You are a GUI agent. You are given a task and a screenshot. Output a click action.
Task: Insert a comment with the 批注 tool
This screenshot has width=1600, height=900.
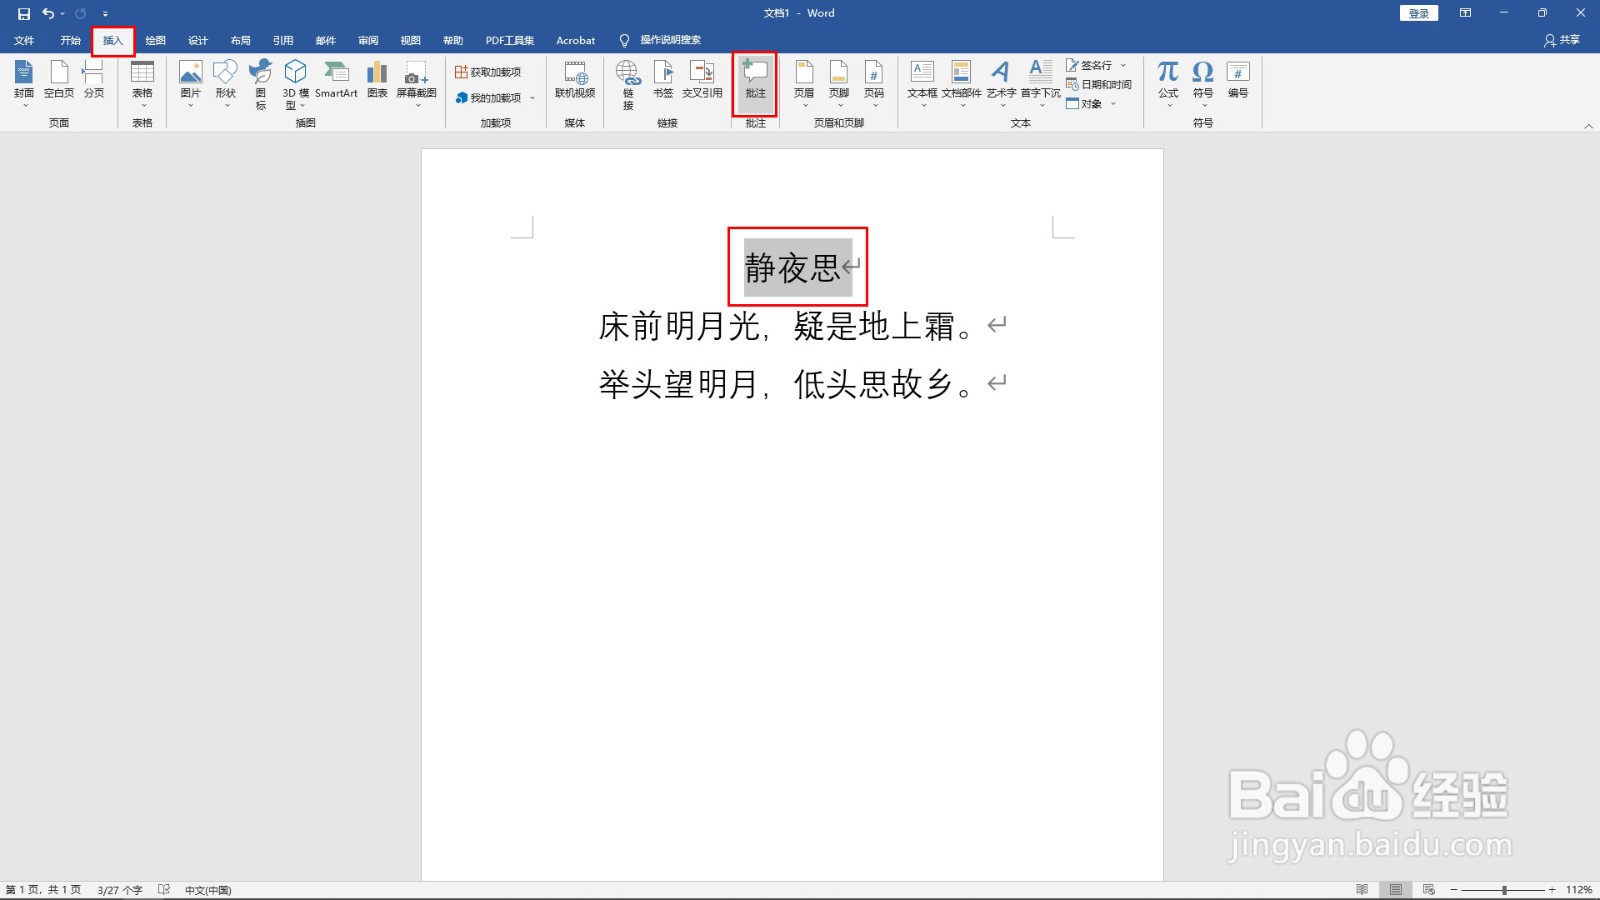[753, 84]
